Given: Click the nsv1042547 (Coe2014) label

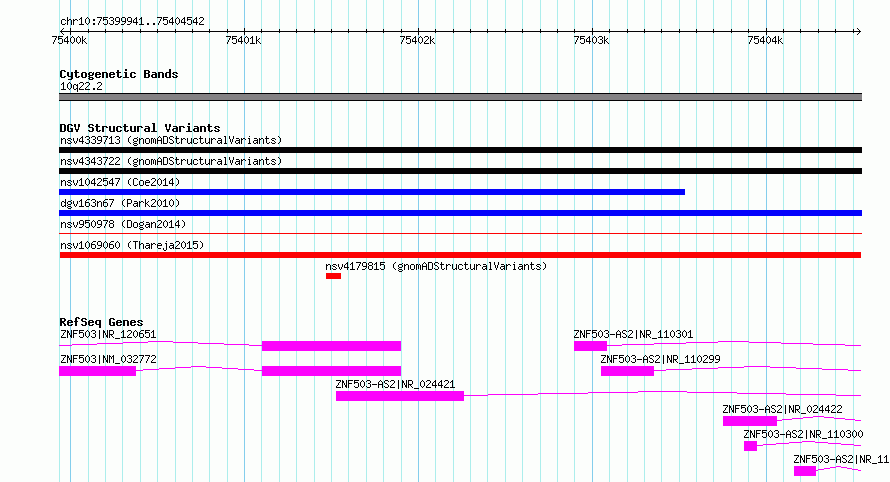Looking at the screenshot, I should click(120, 182).
